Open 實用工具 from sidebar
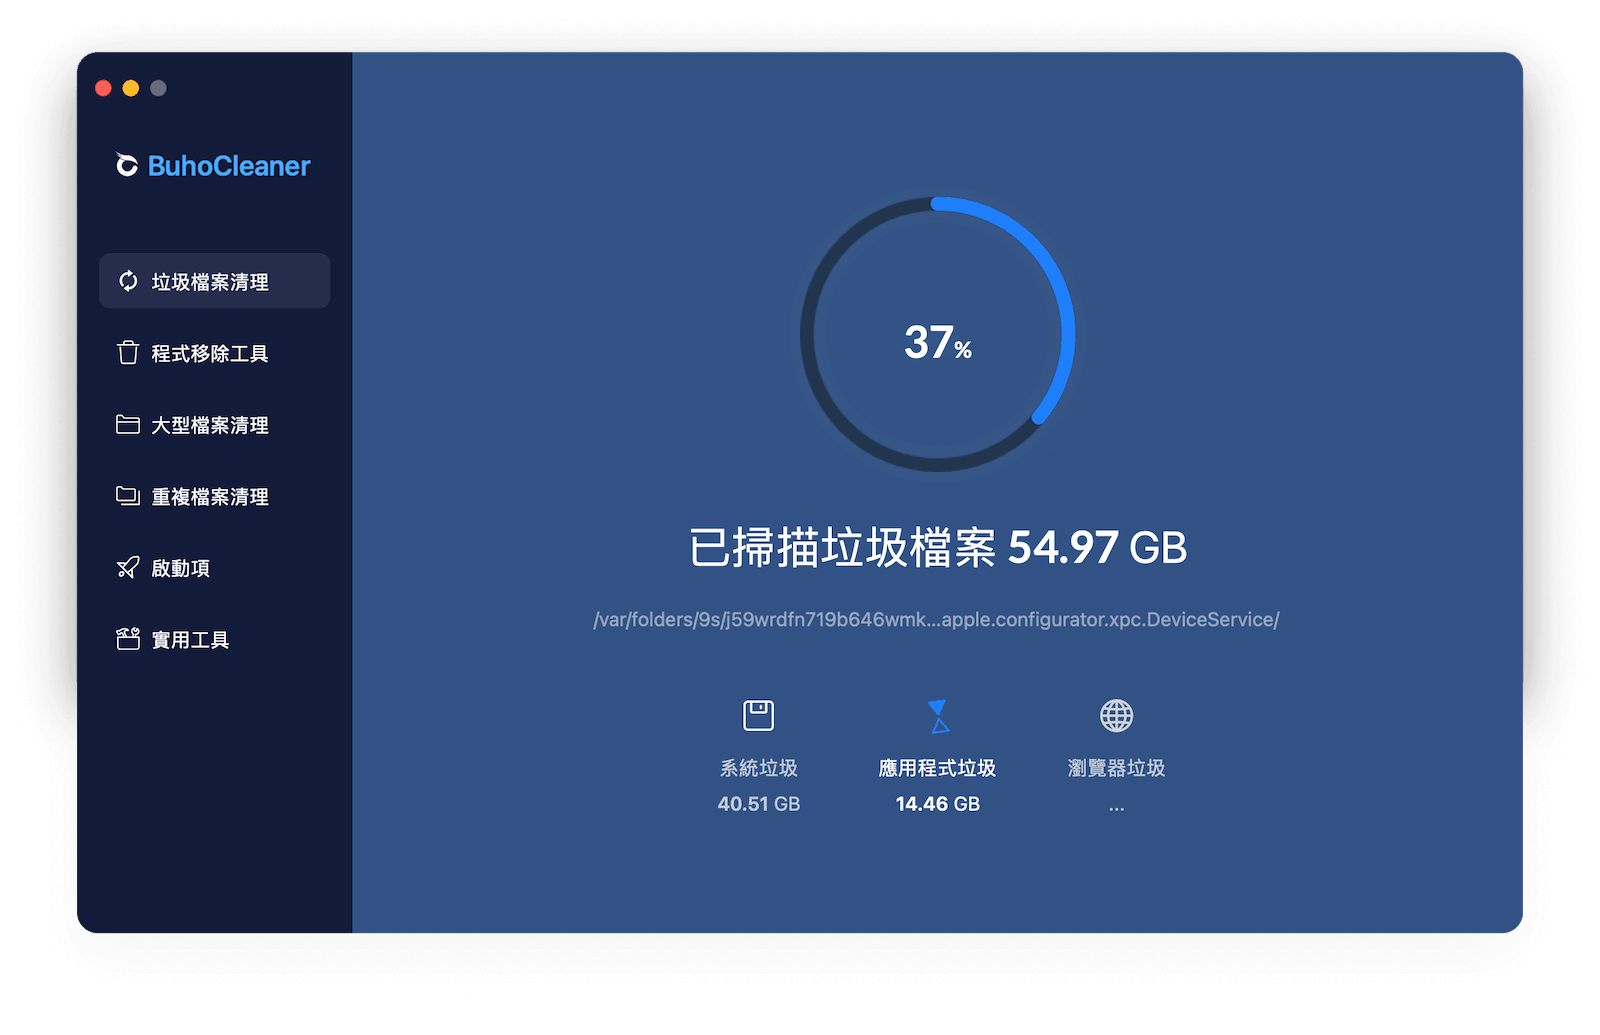Image resolution: width=1600 pixels, height=1035 pixels. point(214,639)
